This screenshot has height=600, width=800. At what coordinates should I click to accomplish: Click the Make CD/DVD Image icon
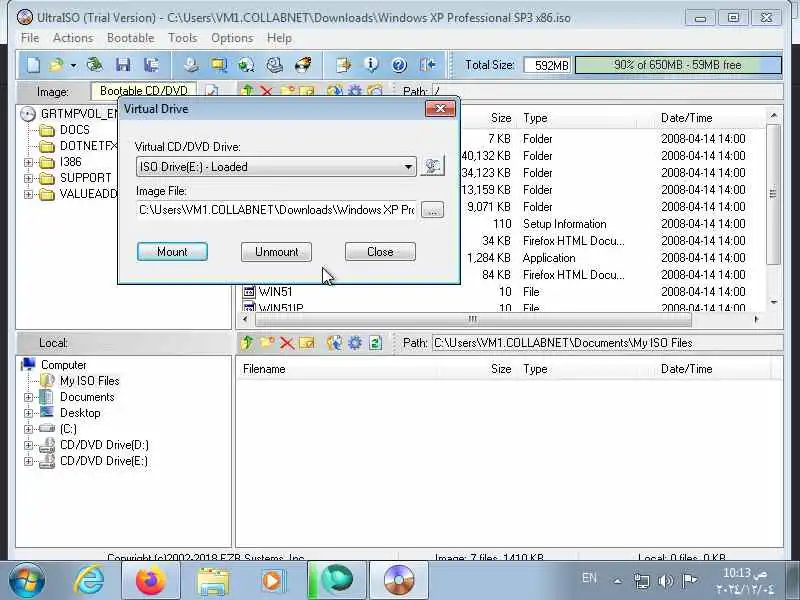[x=191, y=65]
